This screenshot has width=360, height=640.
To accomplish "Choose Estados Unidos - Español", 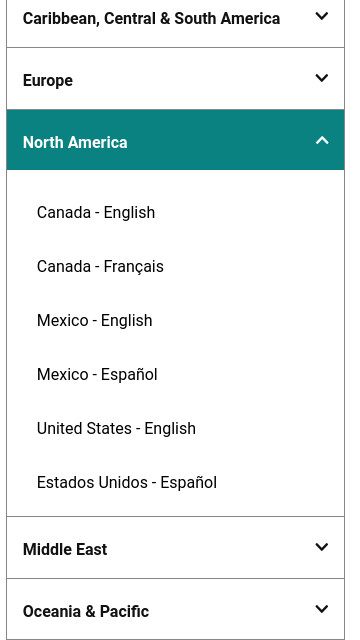I will 127,482.
